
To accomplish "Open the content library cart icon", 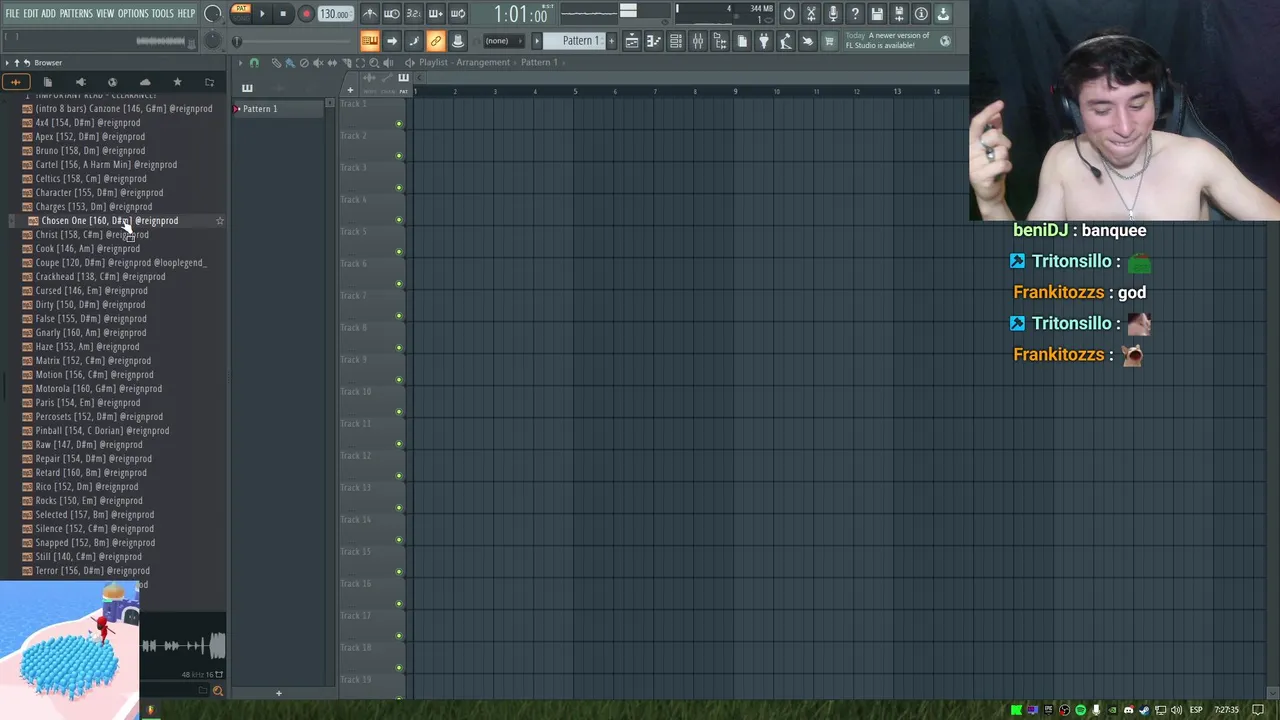I will 829,41.
